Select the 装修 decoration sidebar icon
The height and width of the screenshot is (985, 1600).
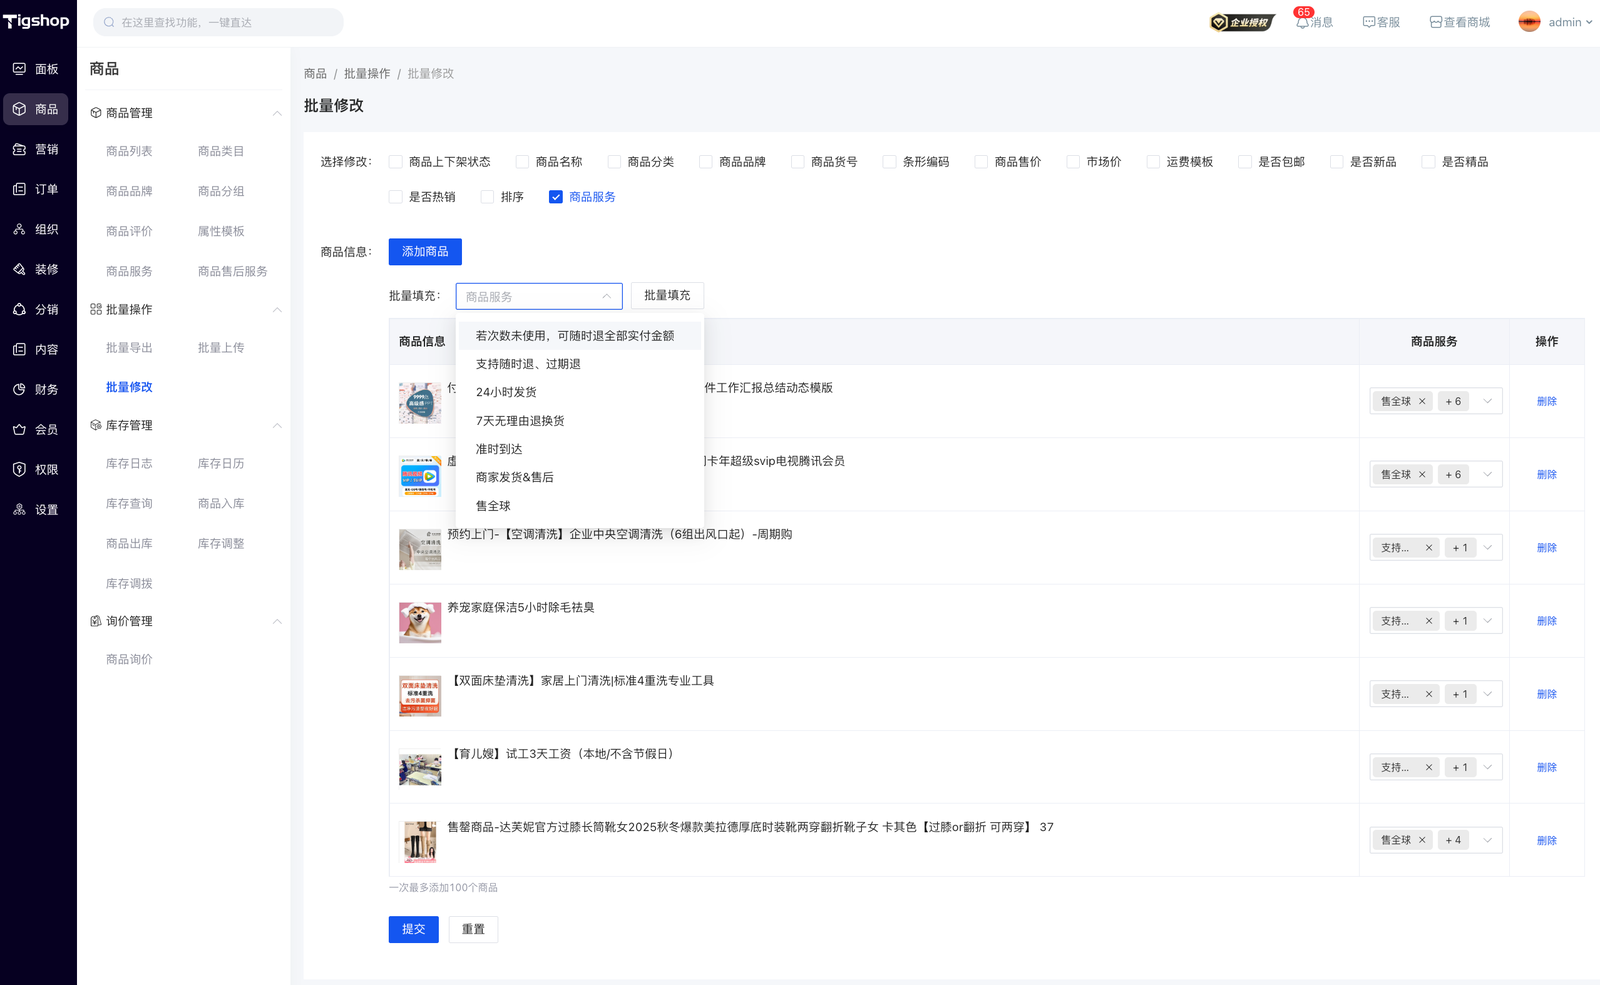(19, 269)
